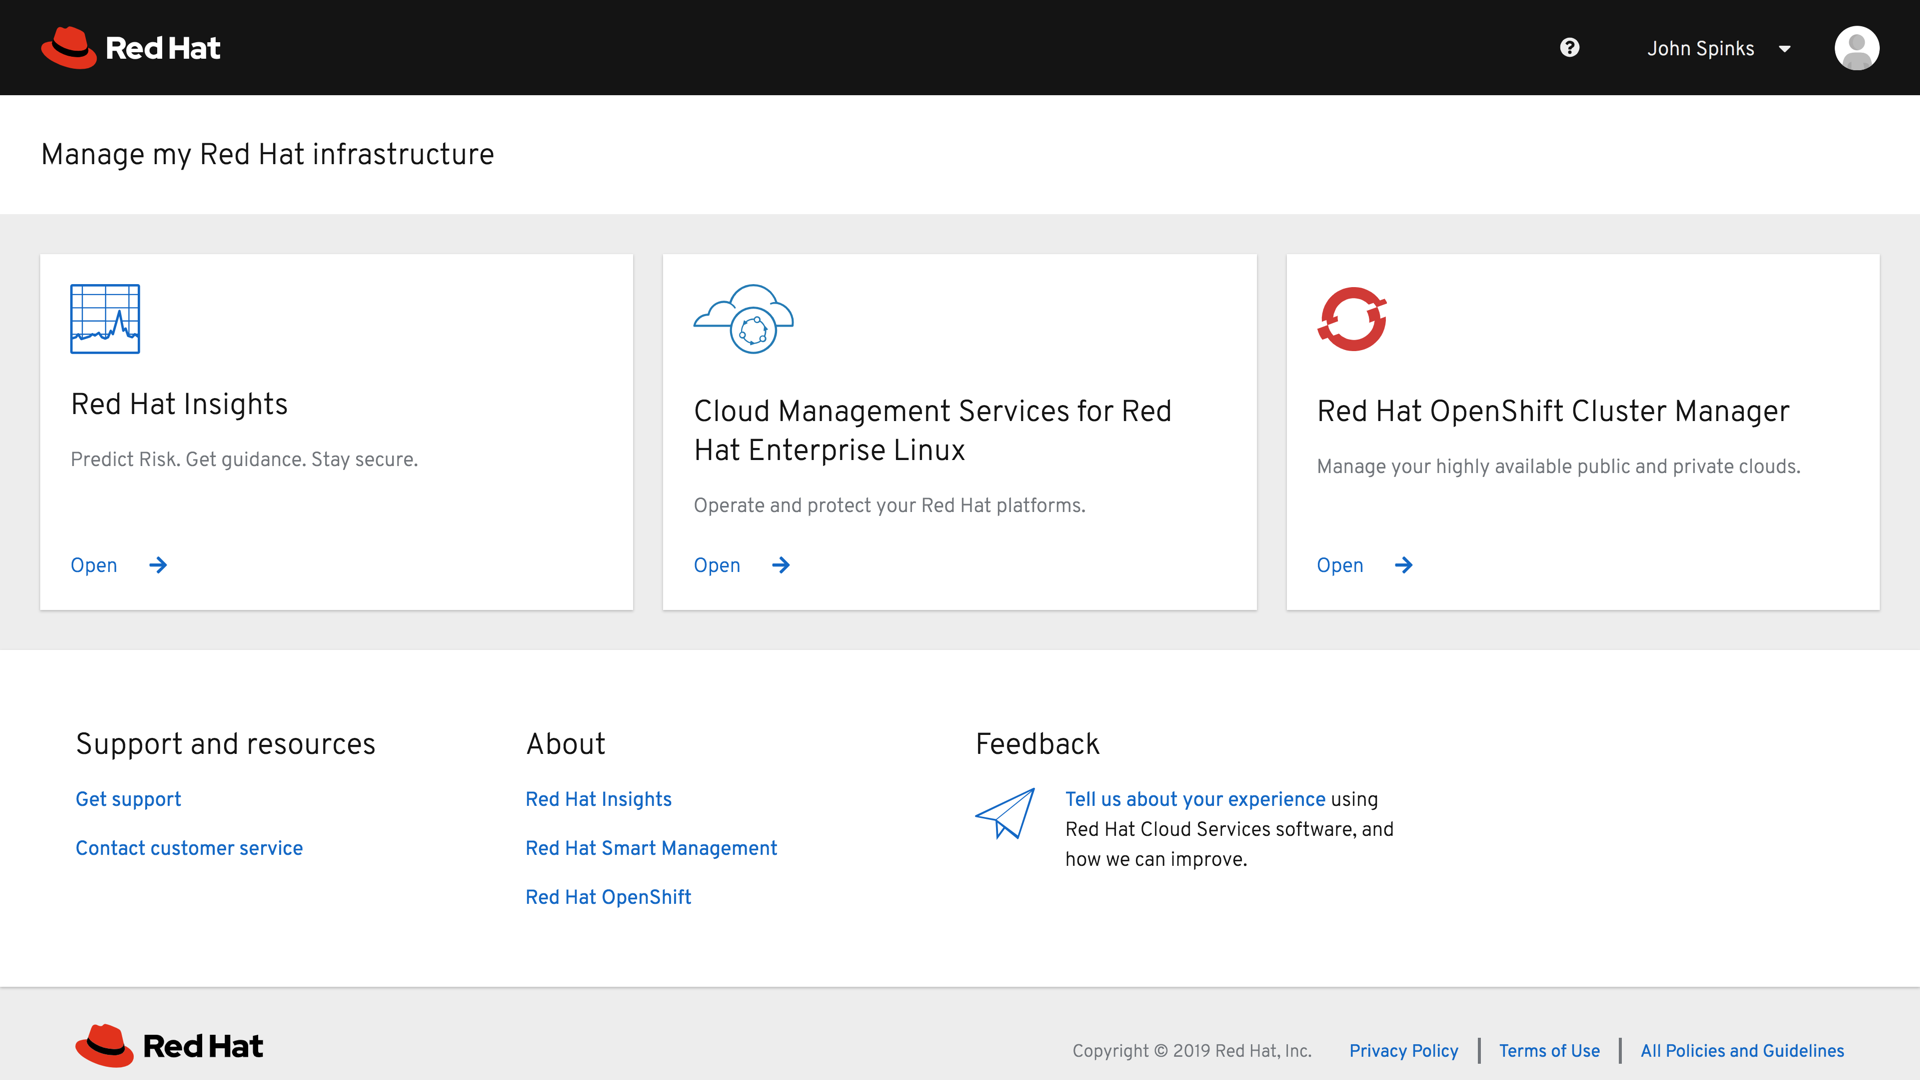
Task: Open the help question mark icon
Action: click(x=1569, y=48)
